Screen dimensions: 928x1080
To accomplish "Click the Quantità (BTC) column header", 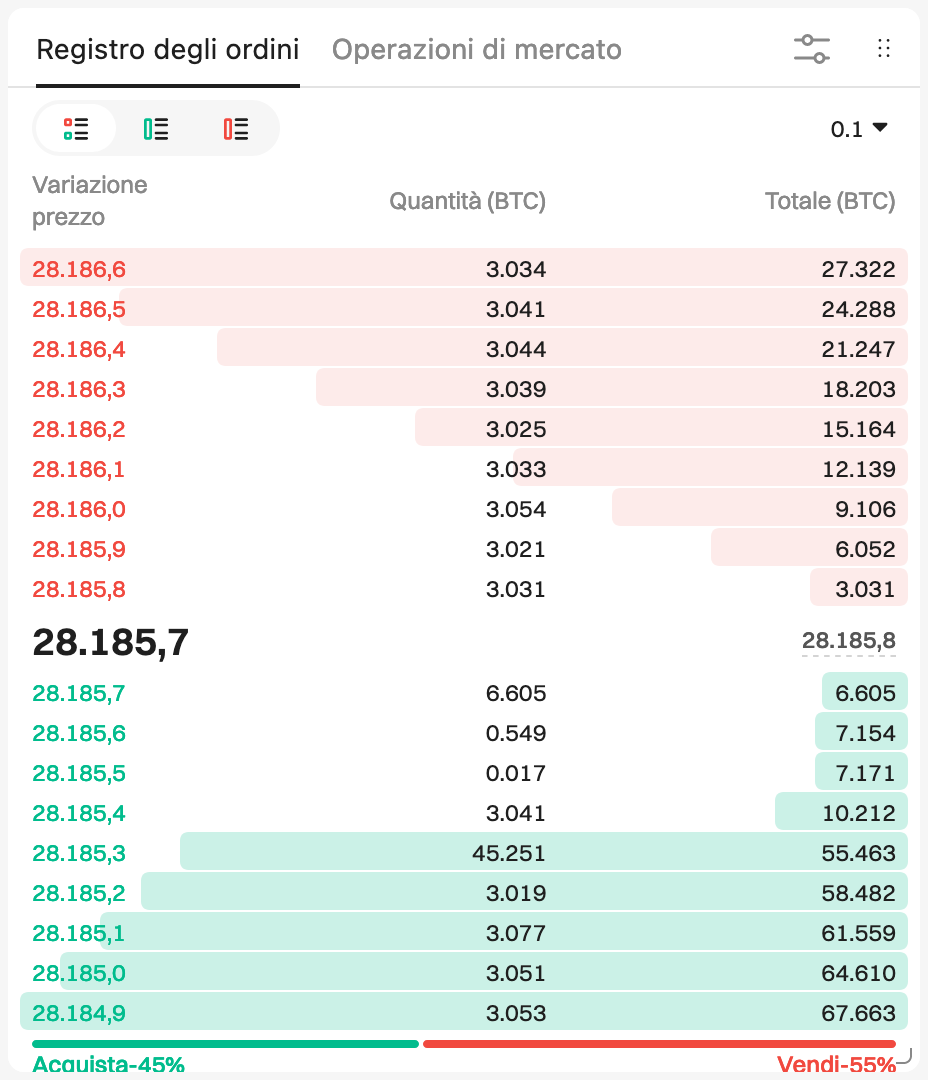I will [x=467, y=201].
